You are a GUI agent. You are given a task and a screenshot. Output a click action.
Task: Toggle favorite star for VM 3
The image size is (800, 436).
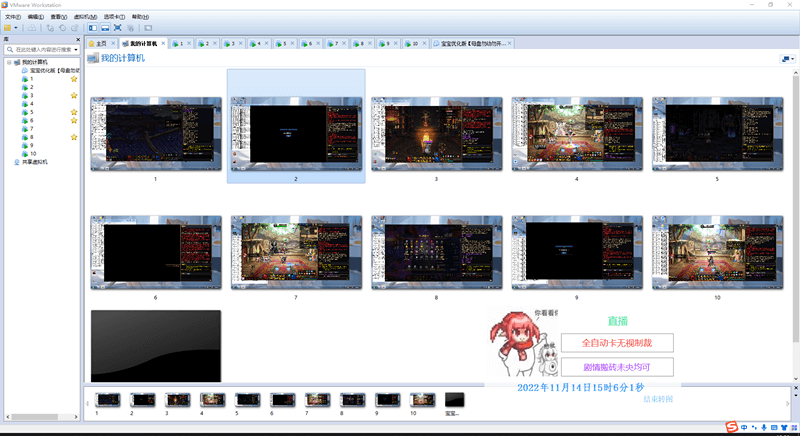coord(74,95)
